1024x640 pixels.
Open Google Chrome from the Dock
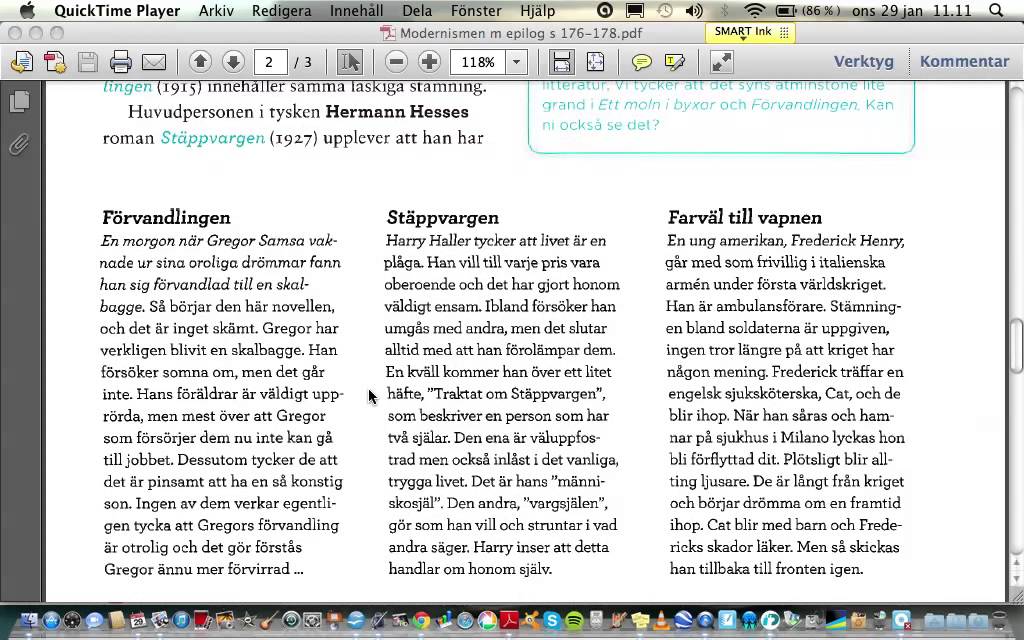click(x=421, y=620)
